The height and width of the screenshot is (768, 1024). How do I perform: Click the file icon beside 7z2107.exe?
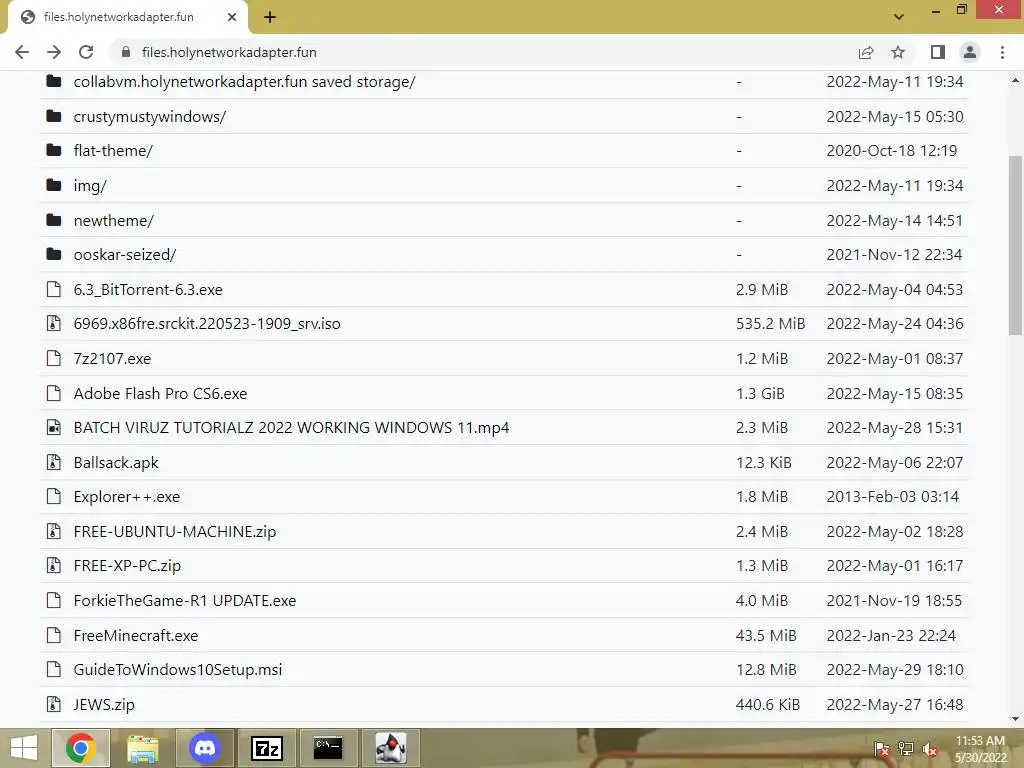tap(54, 358)
